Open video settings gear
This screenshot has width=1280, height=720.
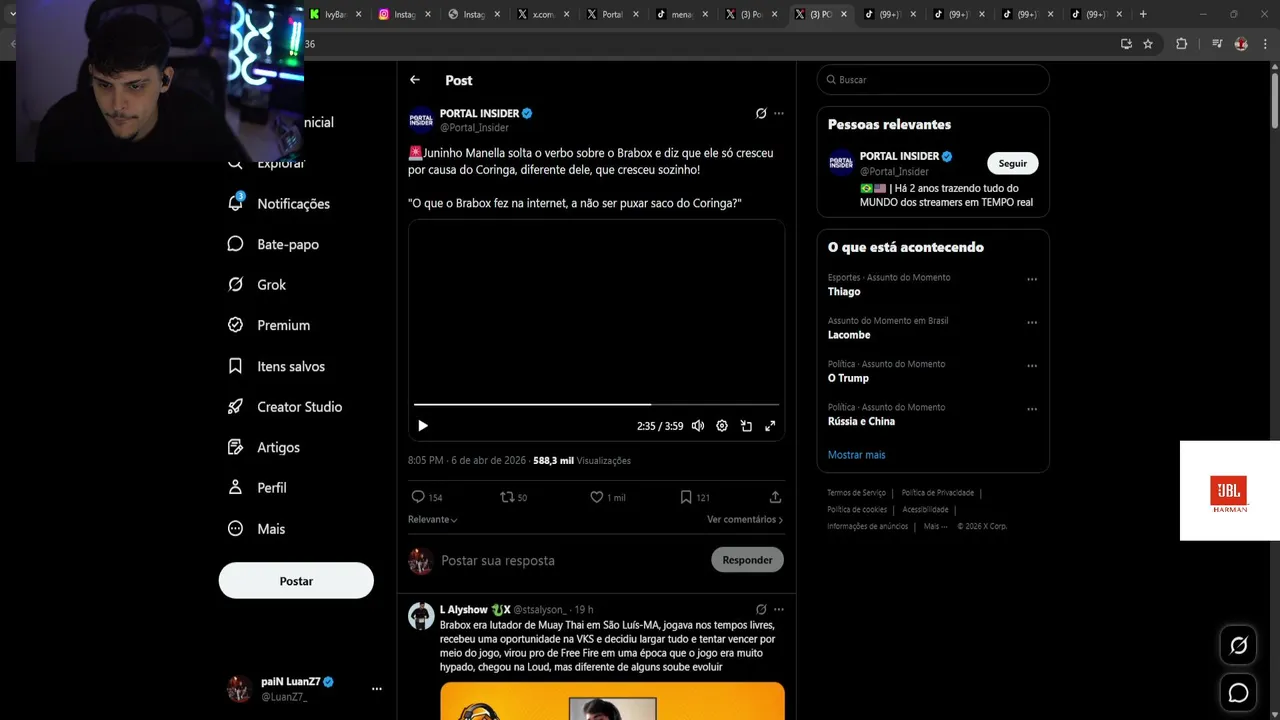(x=722, y=426)
